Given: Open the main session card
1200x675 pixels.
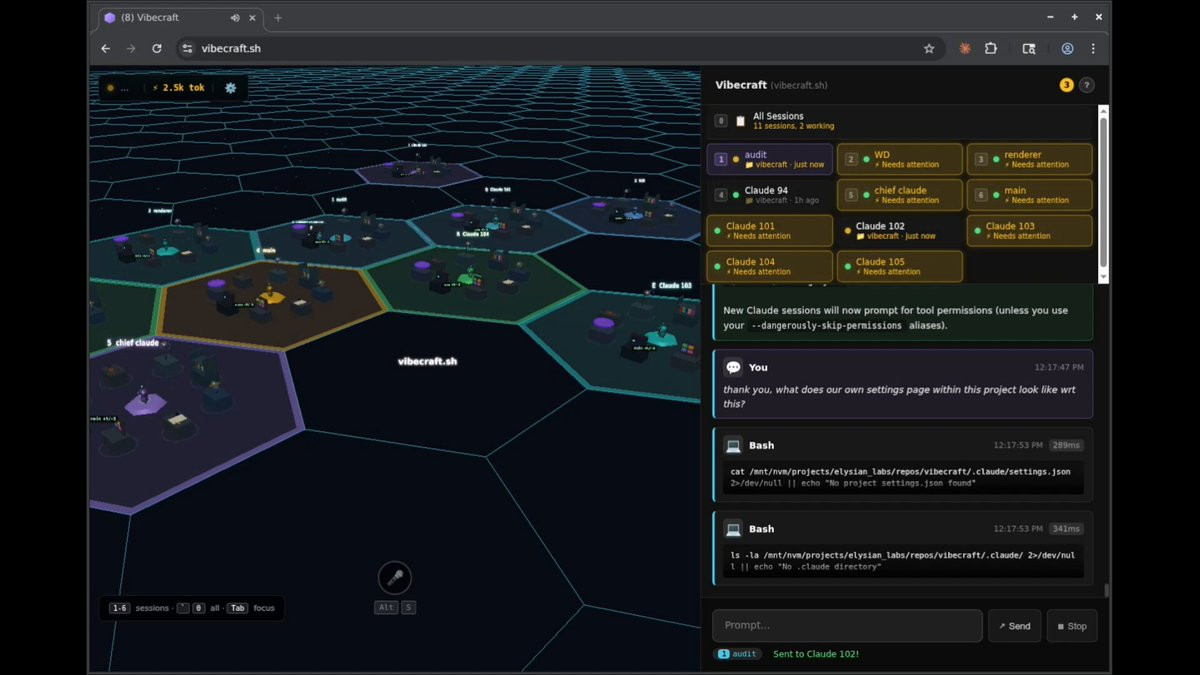Looking at the screenshot, I should pyautogui.click(x=1030, y=195).
